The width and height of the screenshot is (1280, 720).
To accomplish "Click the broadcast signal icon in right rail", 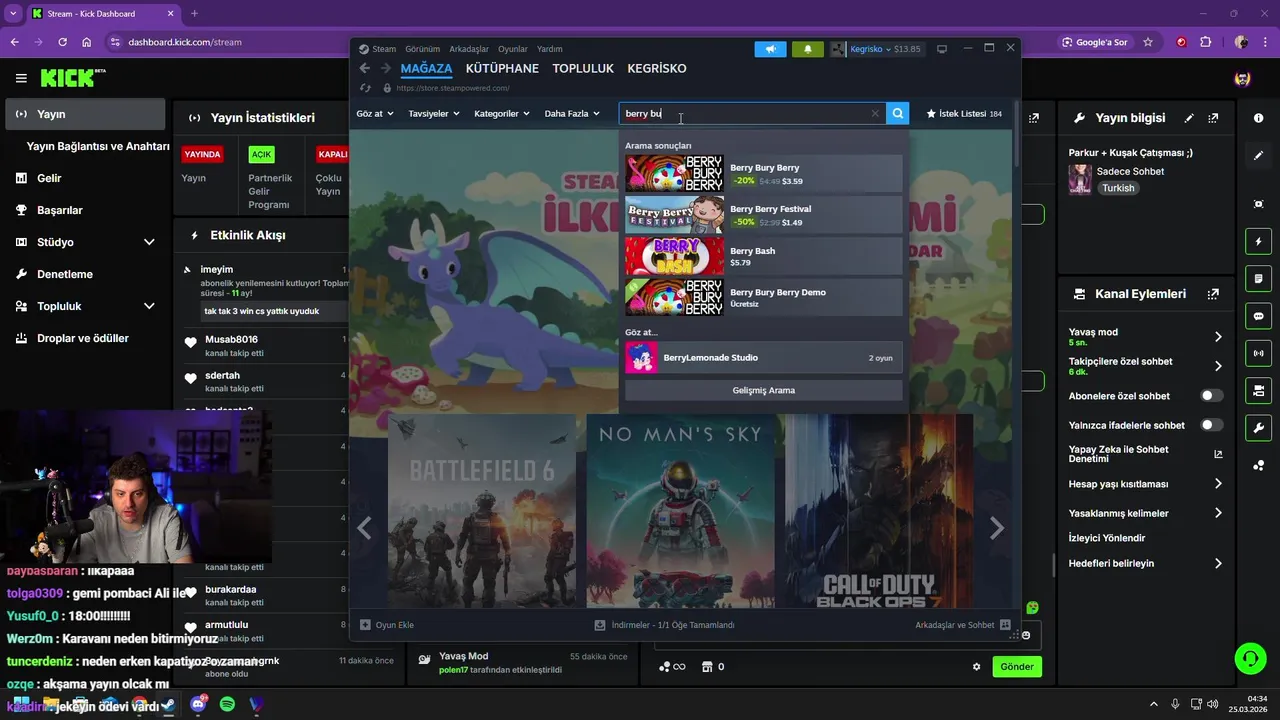I will pyautogui.click(x=1258, y=353).
